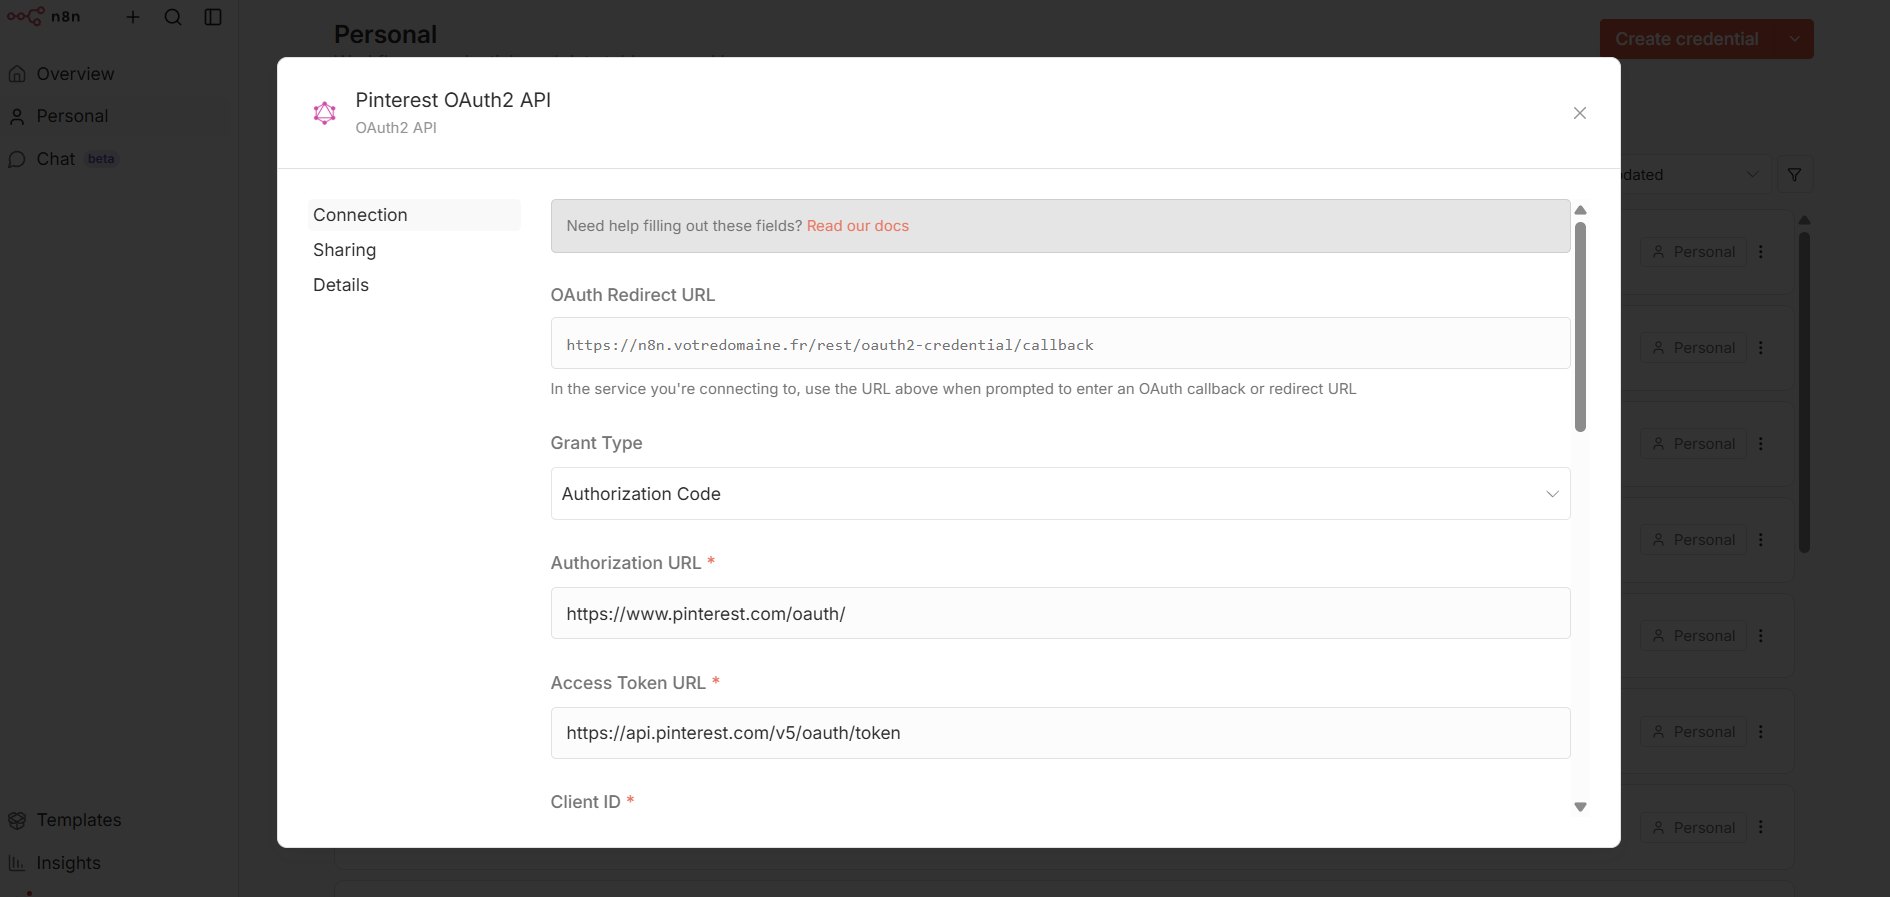Click the n8n logo in the sidebar
Viewport: 1890px width, 897px height.
tap(43, 17)
